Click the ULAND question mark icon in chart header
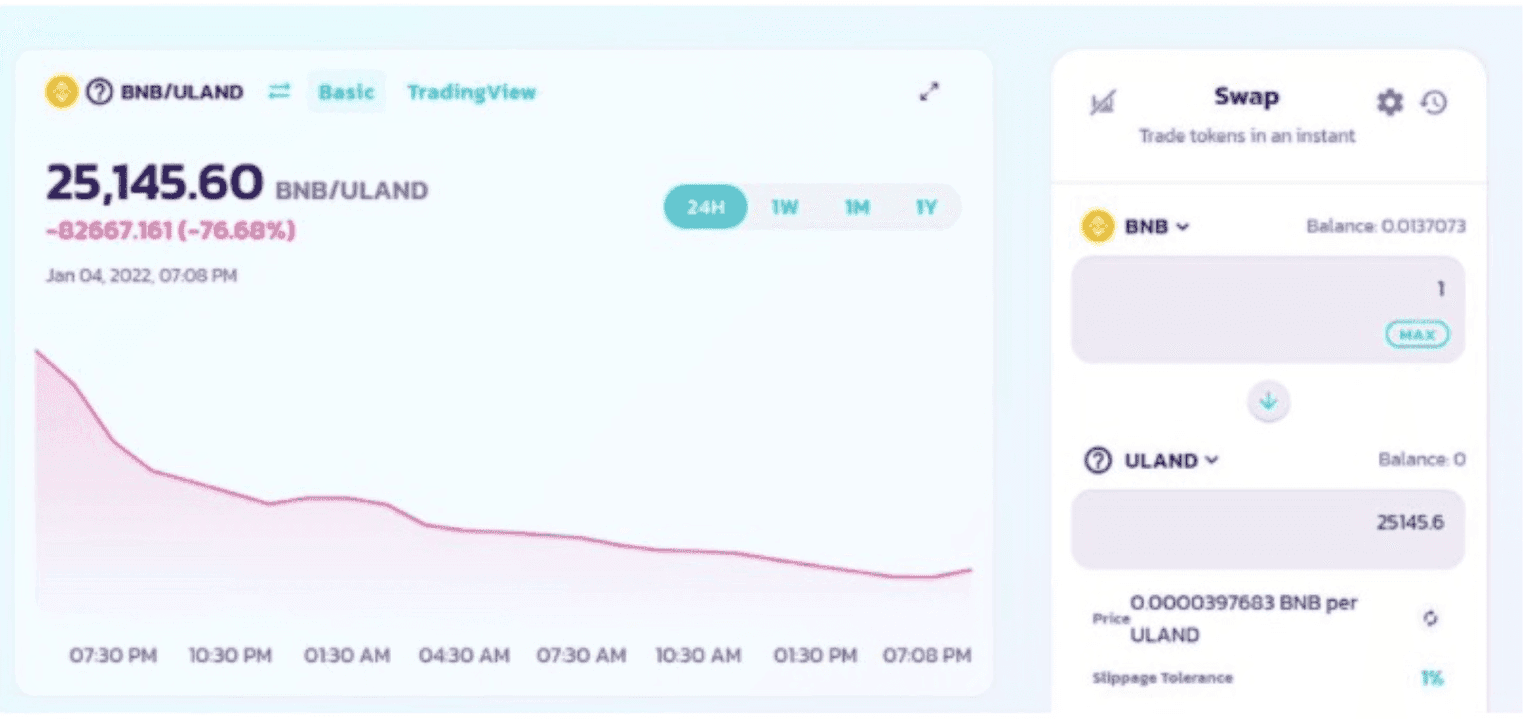The height and width of the screenshot is (719, 1536). pyautogui.click(x=99, y=92)
